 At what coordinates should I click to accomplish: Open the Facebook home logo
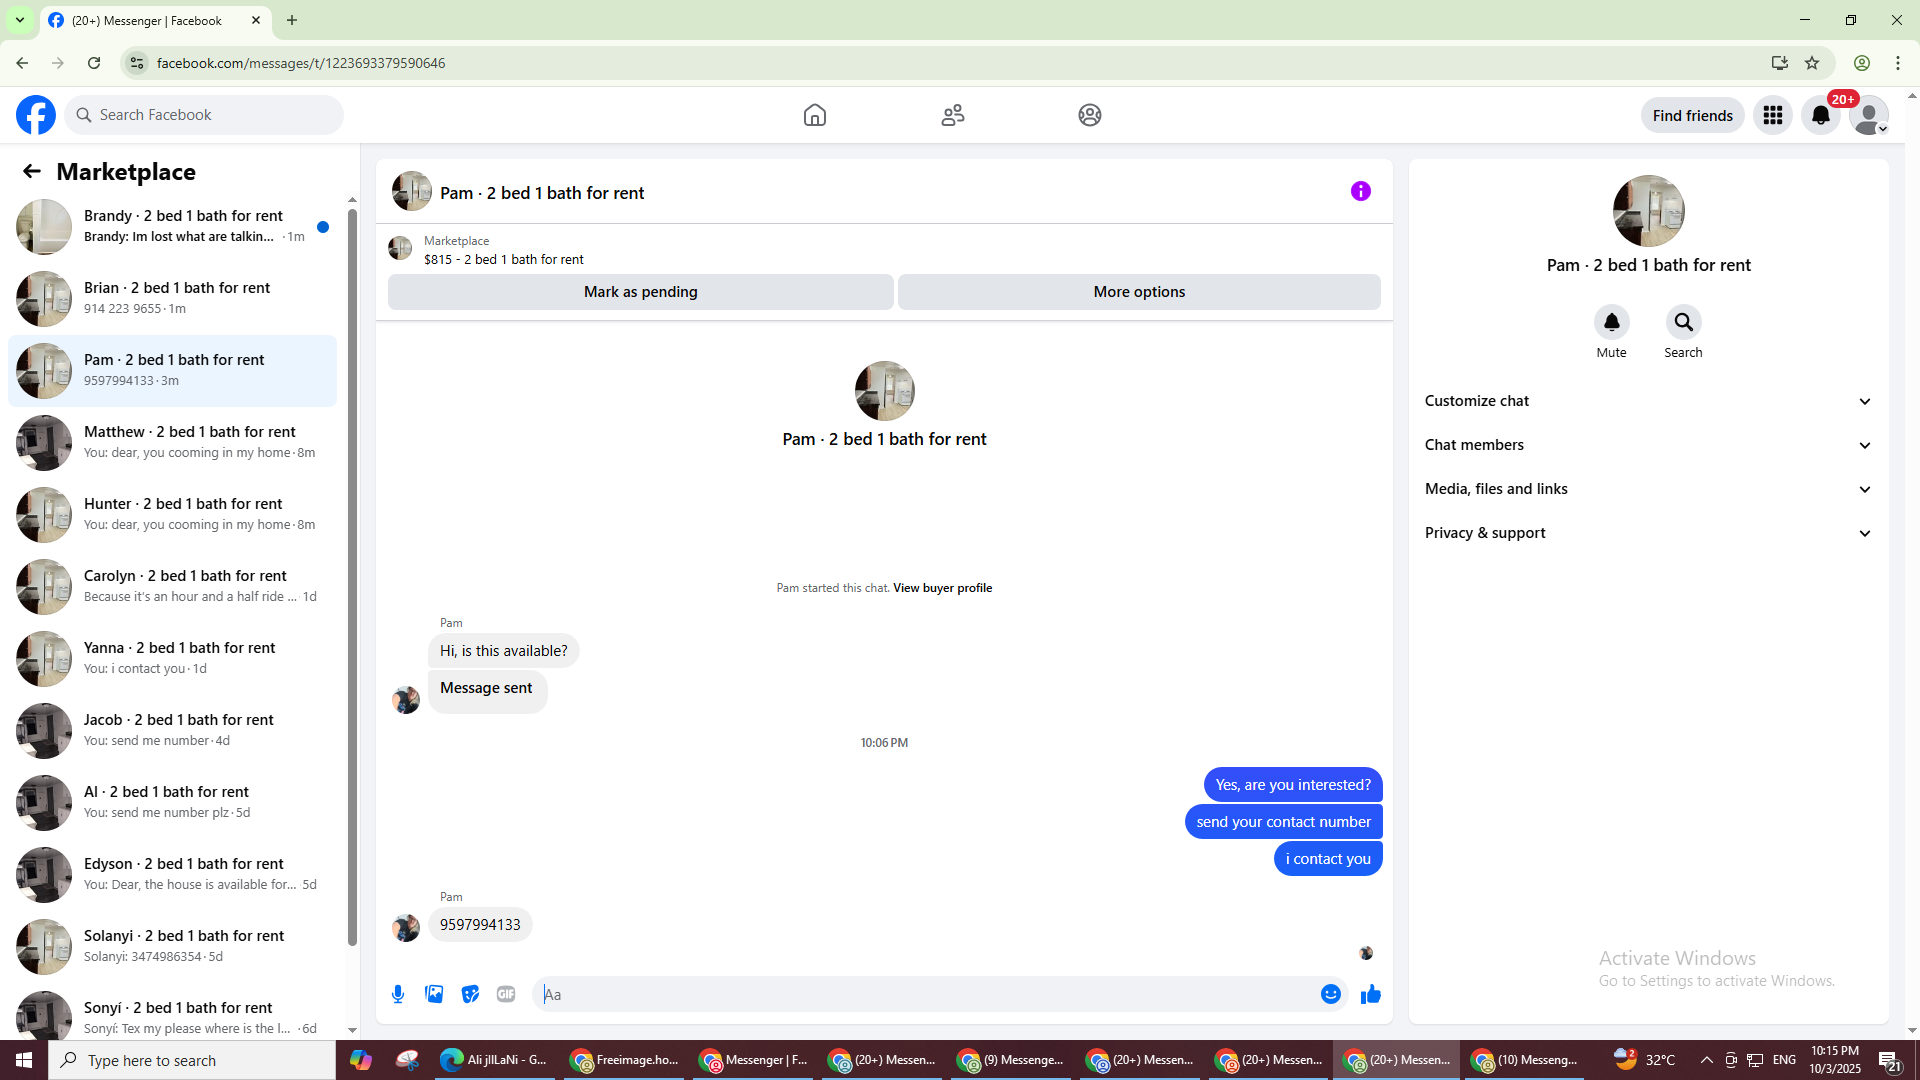tap(36, 115)
